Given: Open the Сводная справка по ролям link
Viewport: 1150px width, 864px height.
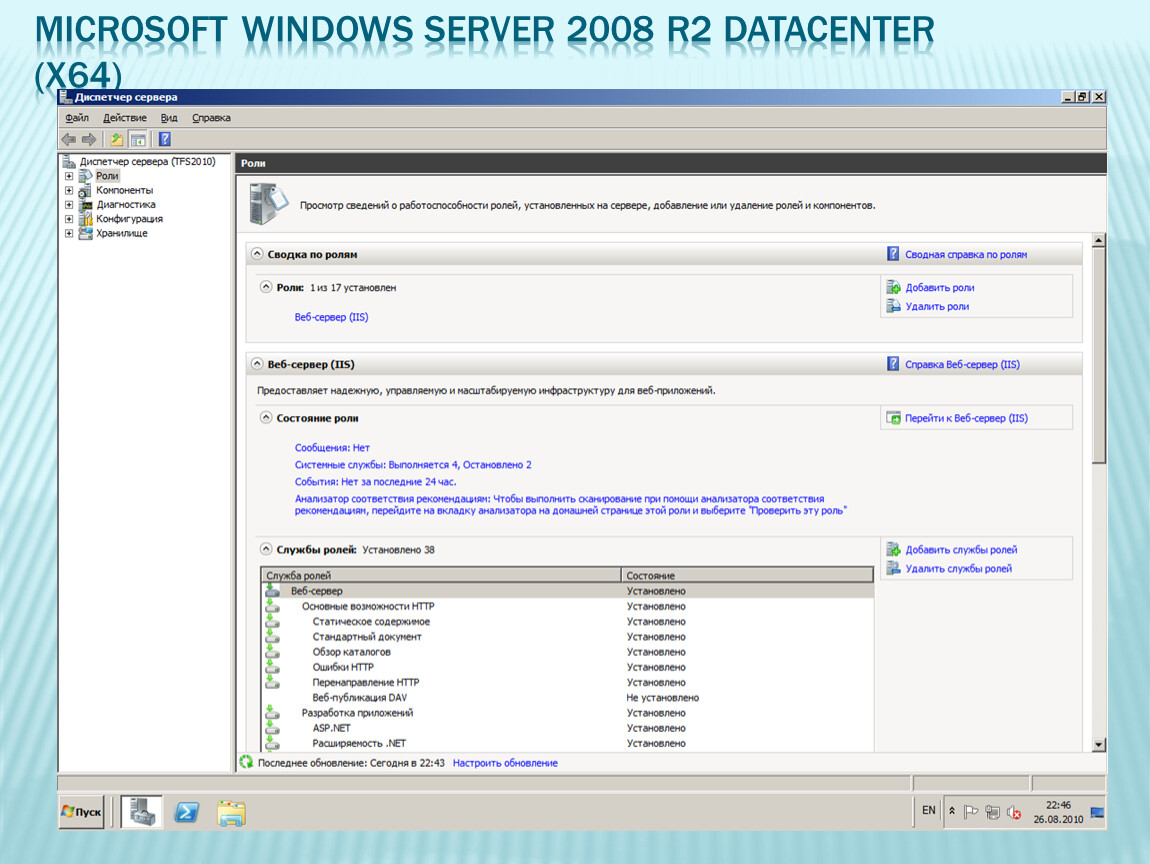Looking at the screenshot, I should pyautogui.click(x=966, y=255).
